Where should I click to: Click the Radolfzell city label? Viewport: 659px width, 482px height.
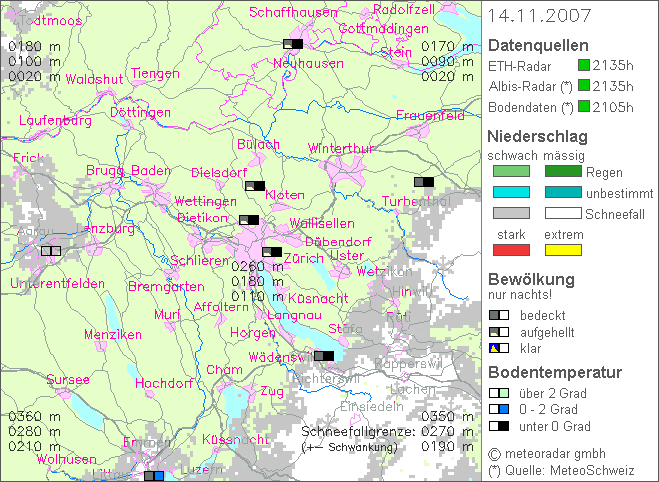(404, 9)
